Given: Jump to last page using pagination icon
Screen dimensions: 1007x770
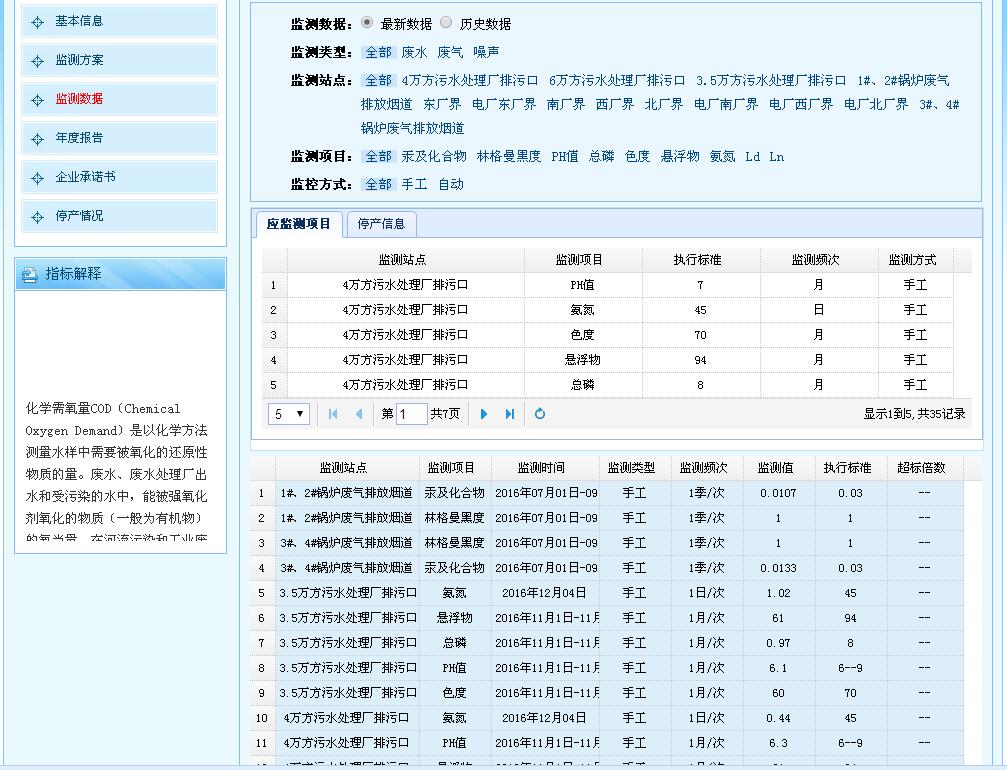Looking at the screenshot, I should [510, 413].
